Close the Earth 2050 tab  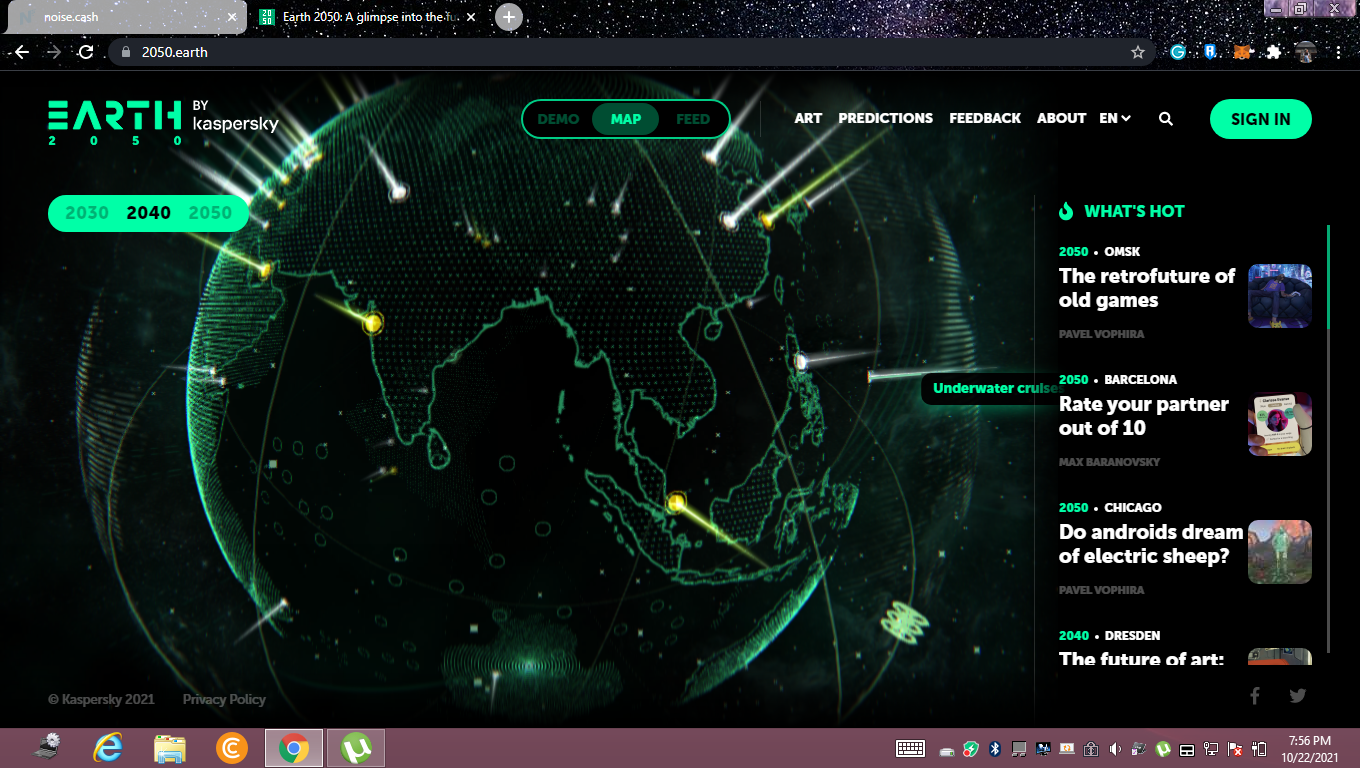471,17
